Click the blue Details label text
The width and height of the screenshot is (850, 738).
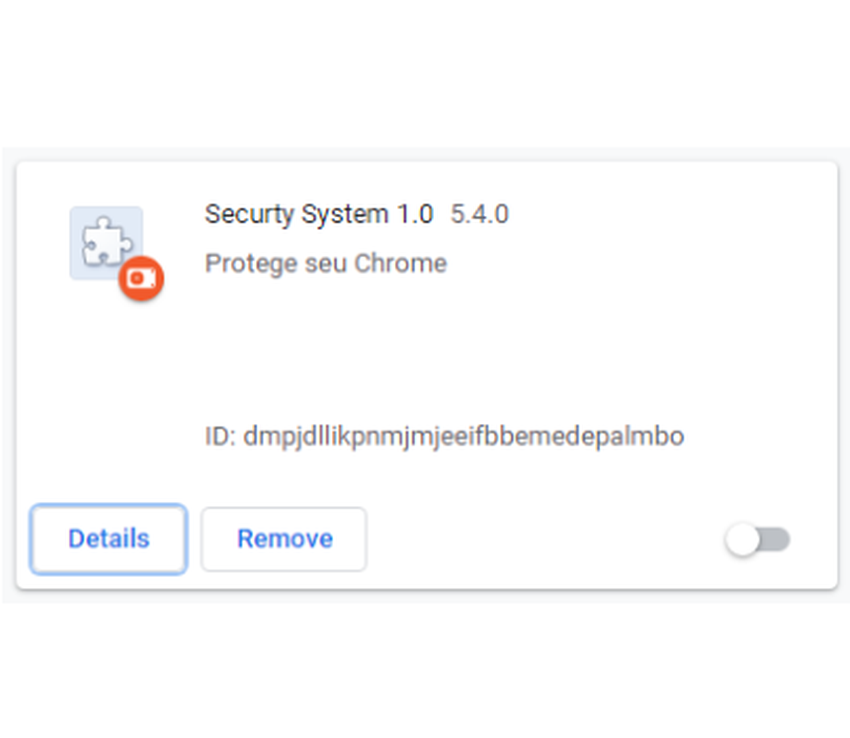(108, 539)
